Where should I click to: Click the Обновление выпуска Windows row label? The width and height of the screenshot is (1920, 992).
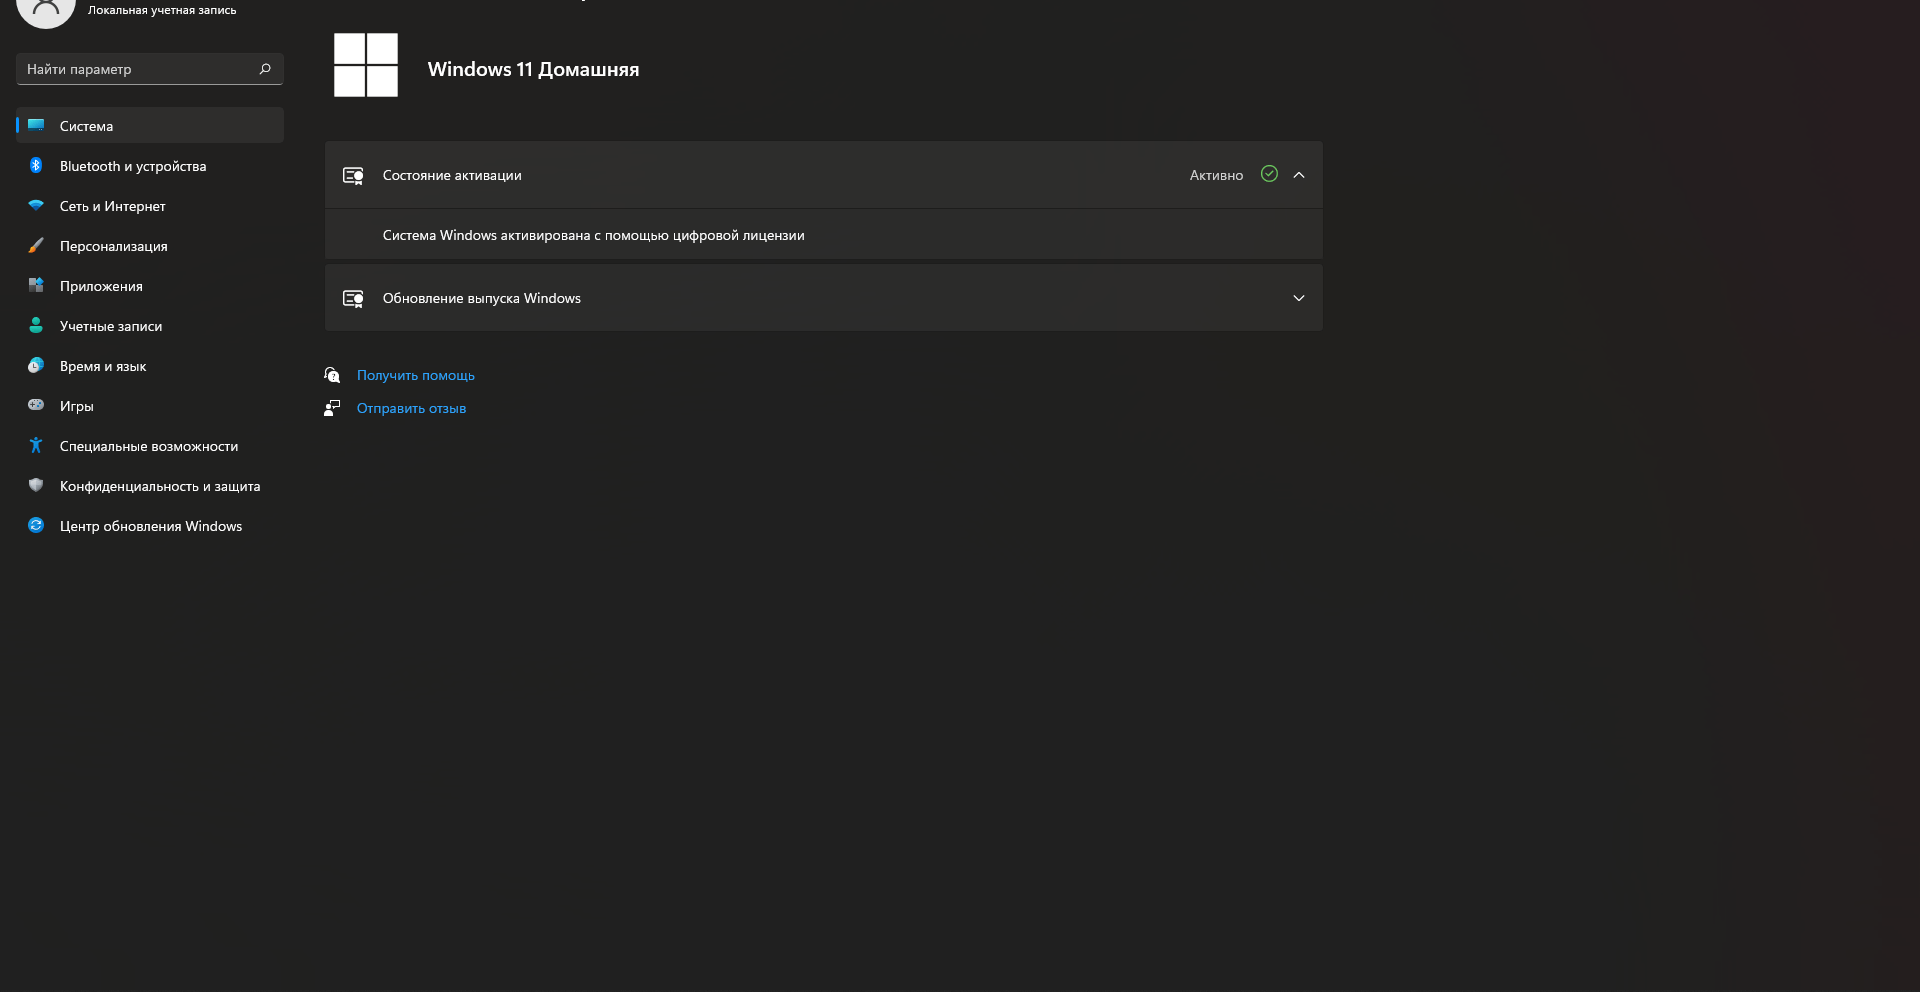[x=481, y=298]
